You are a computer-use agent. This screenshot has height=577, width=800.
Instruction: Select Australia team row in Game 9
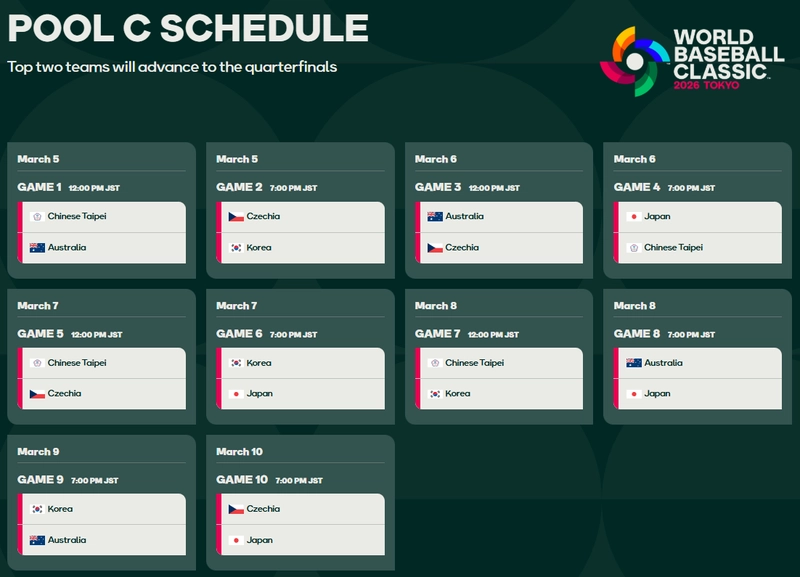click(x=102, y=540)
